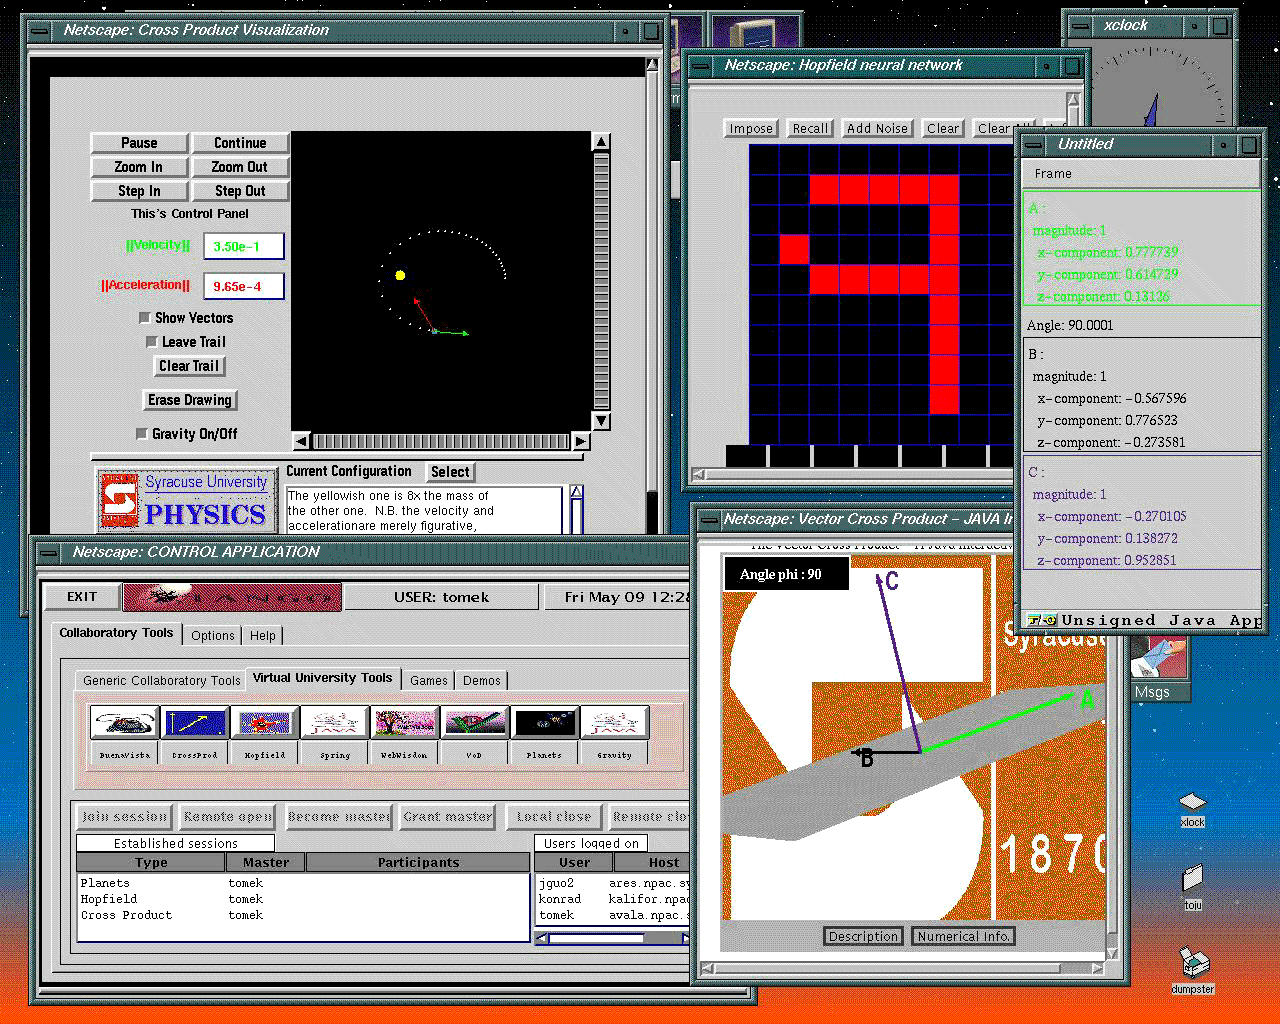Click the Local close button

coord(554,817)
